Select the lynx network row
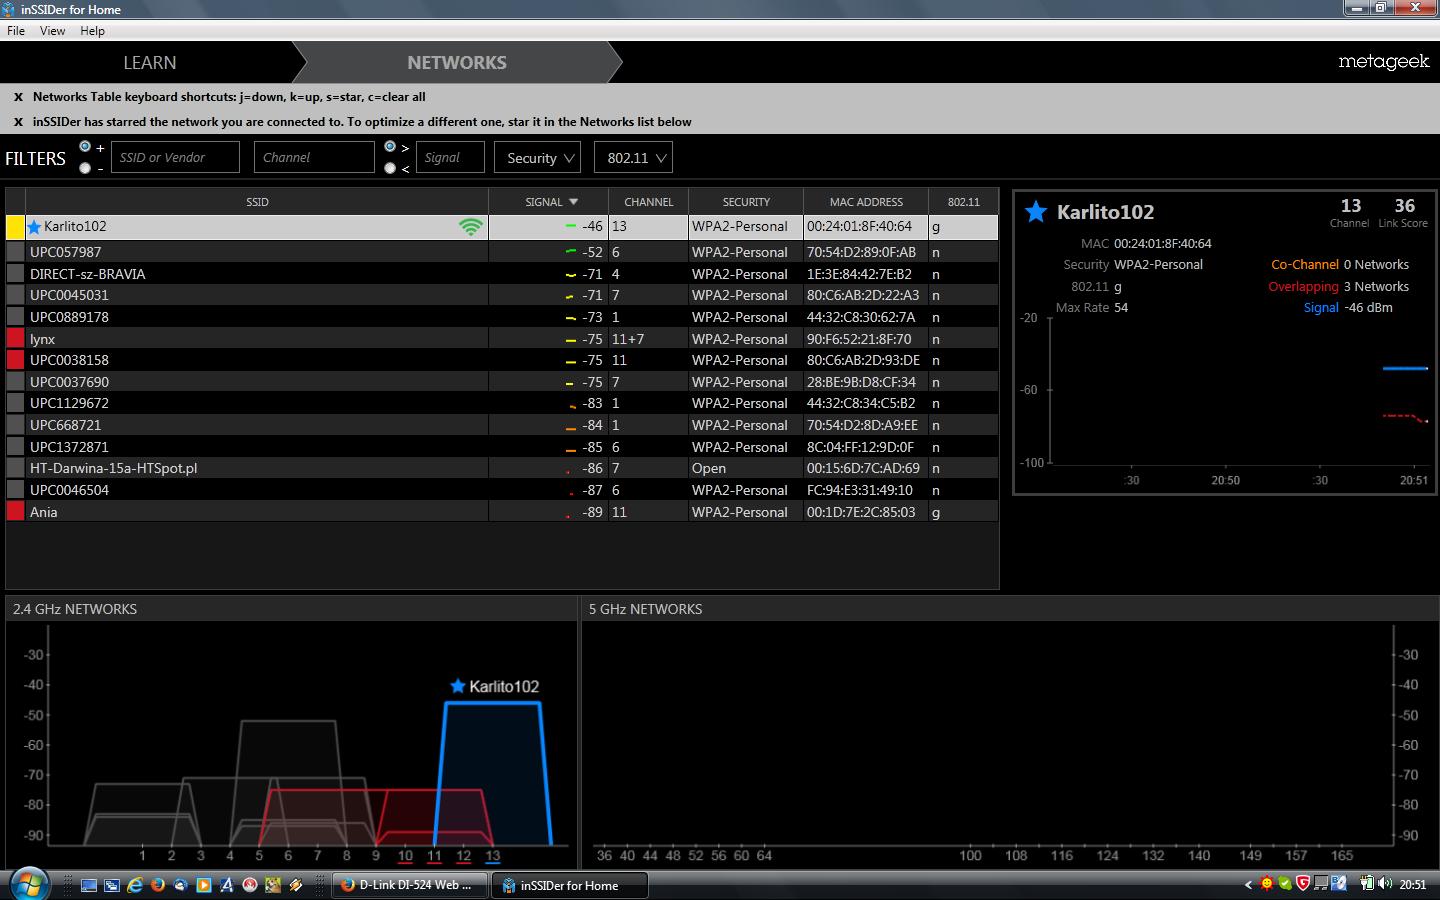Screen dimensions: 1440x900 [x=502, y=339]
